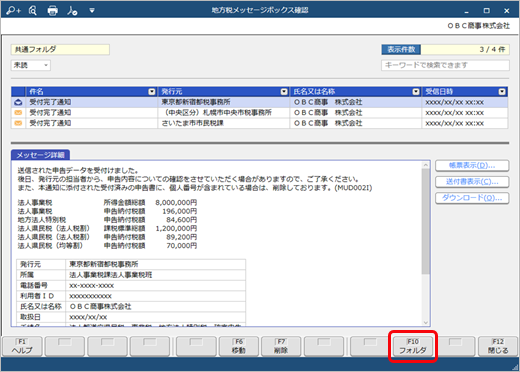Expand the title bar dropdown arrow
The height and width of the screenshot is (372, 520).
(x=92, y=11)
